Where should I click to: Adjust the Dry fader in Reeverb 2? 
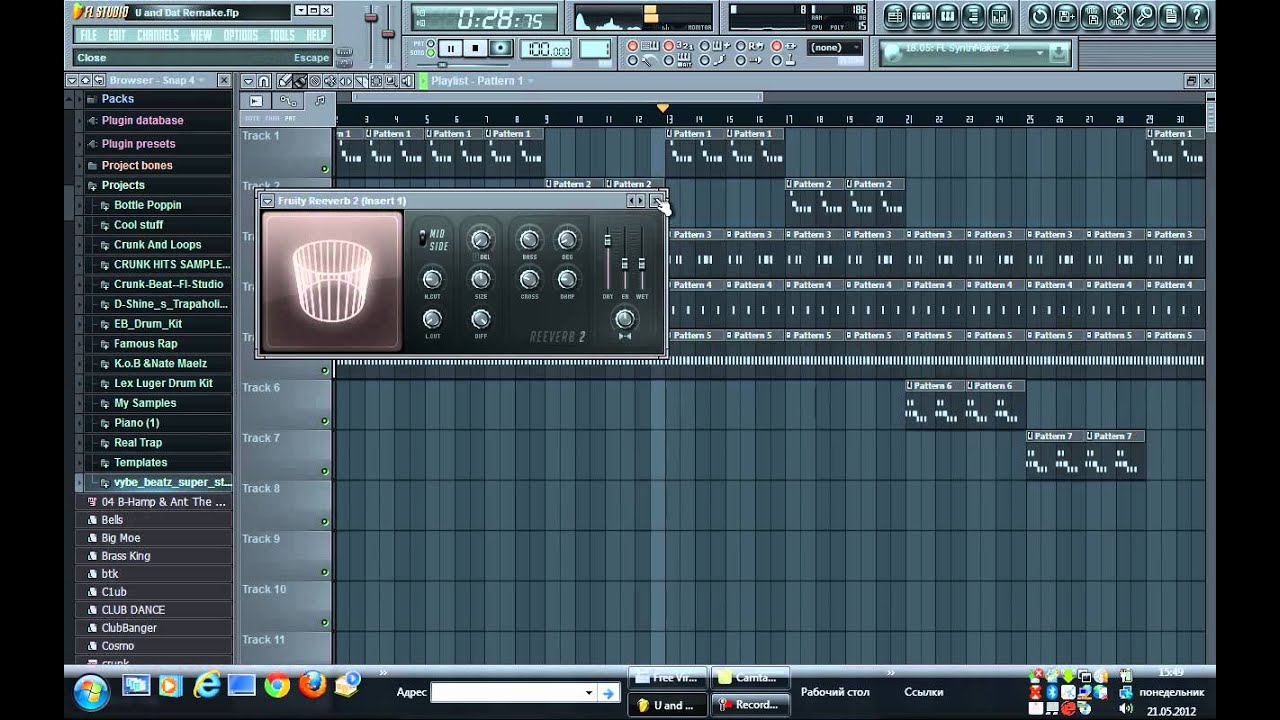(x=608, y=240)
